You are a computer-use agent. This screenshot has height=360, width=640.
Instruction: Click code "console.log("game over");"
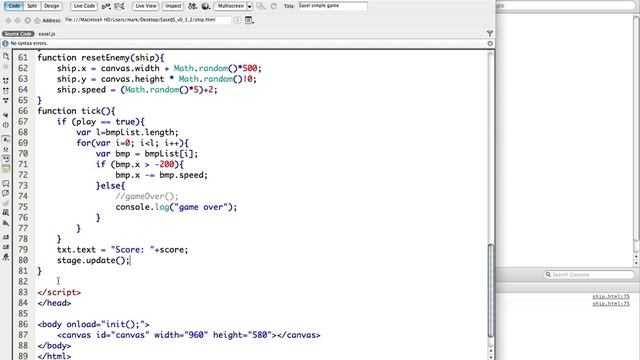(176, 207)
